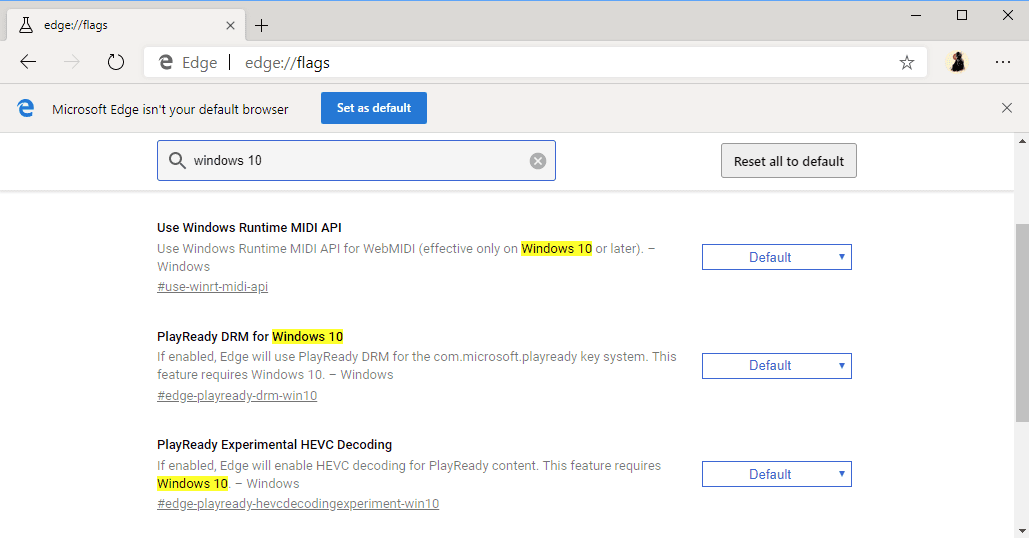Maximize the Edge window
The width and height of the screenshot is (1029, 538).
[x=962, y=15]
